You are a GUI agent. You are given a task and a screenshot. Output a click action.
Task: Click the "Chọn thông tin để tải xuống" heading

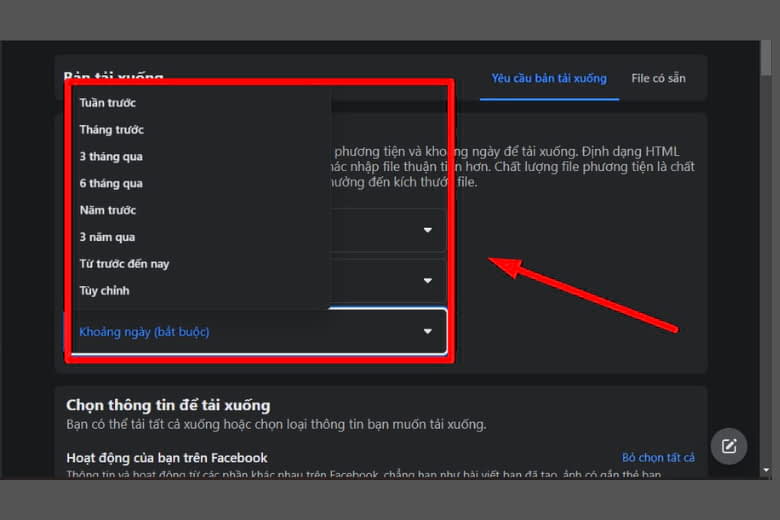point(168,406)
